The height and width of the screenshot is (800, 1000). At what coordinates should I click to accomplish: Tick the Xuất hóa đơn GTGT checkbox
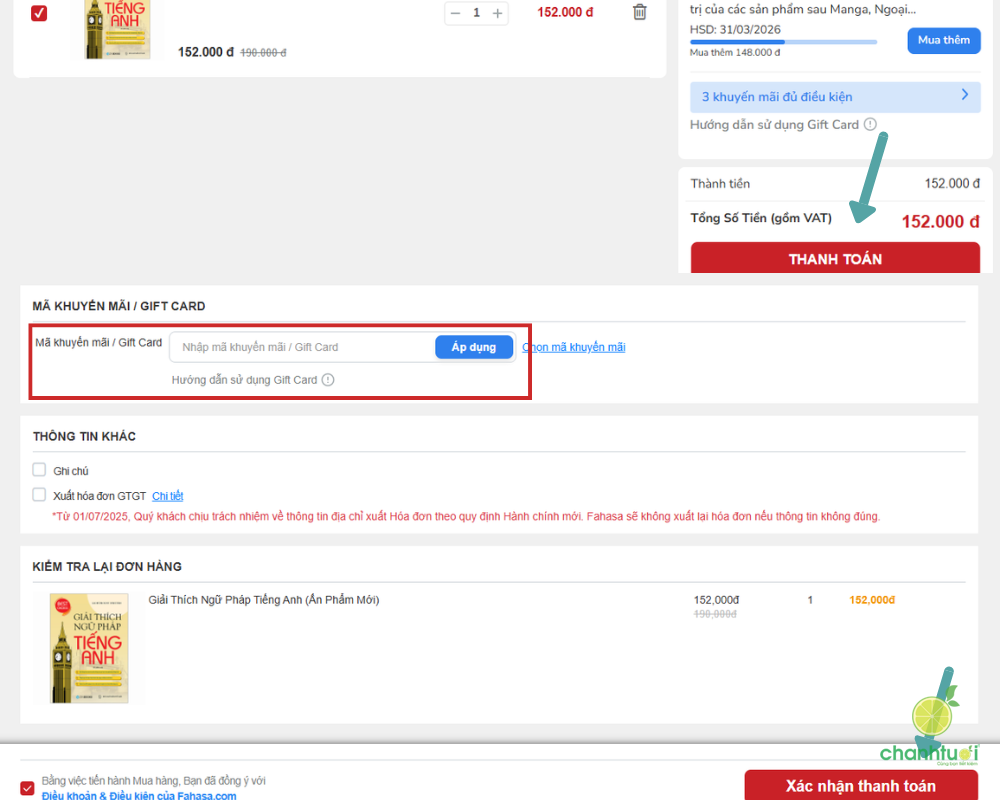click(x=40, y=495)
